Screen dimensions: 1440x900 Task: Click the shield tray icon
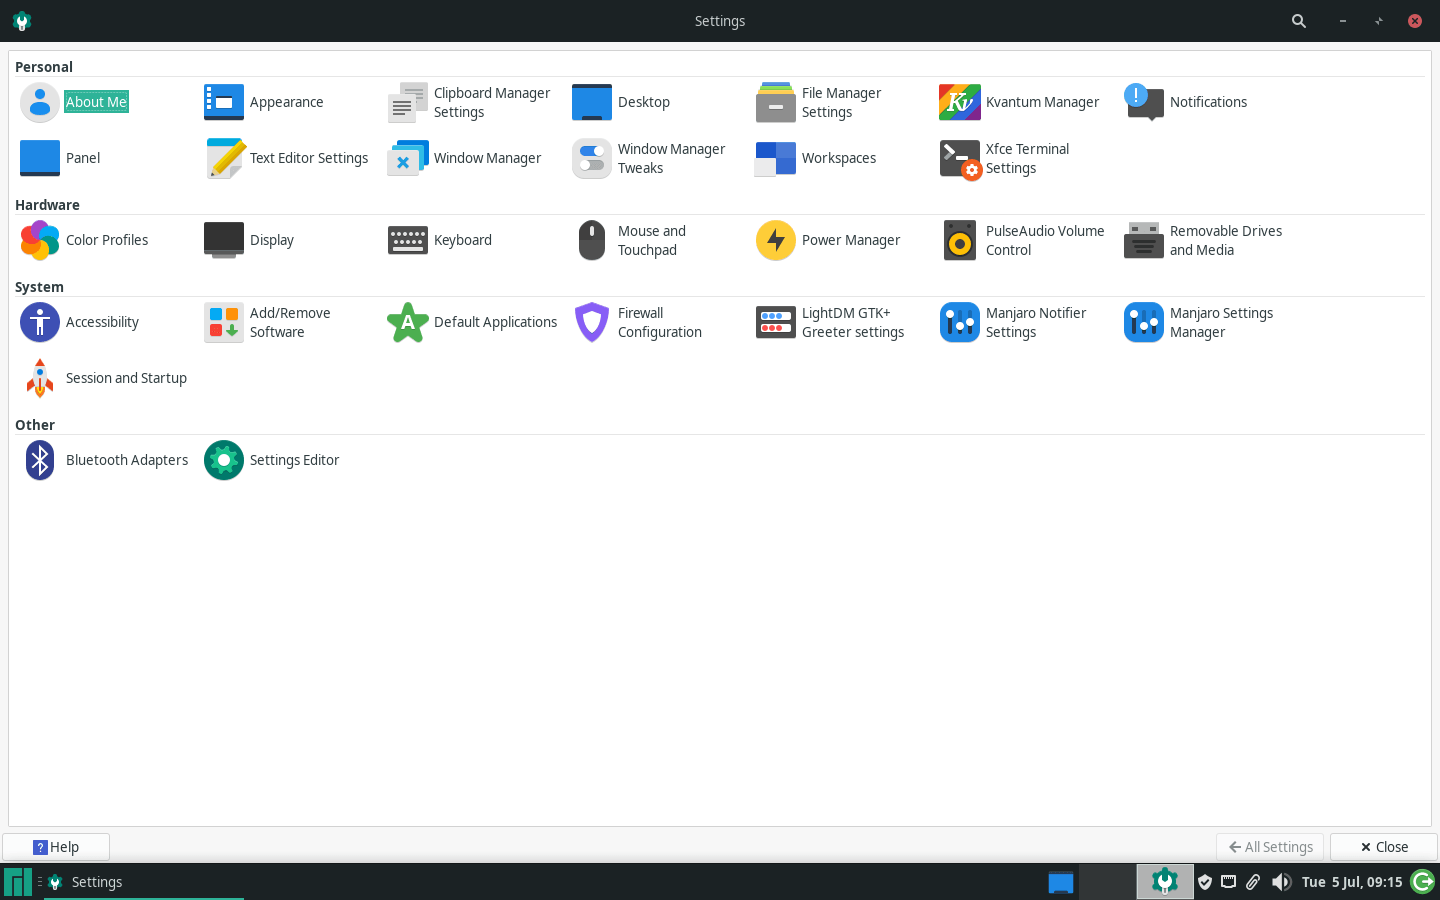pos(1205,882)
